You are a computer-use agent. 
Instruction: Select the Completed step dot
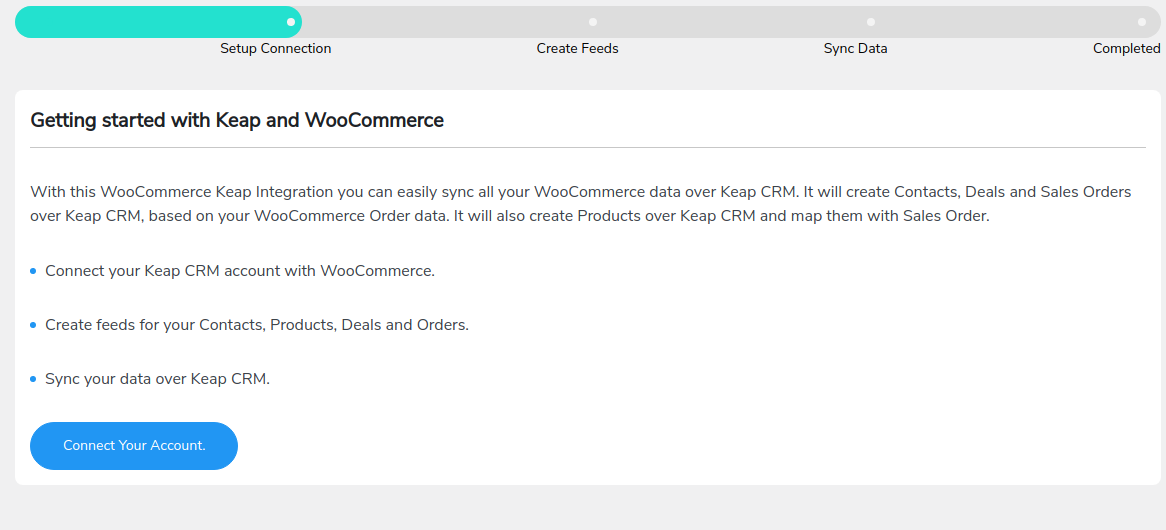tap(1141, 22)
